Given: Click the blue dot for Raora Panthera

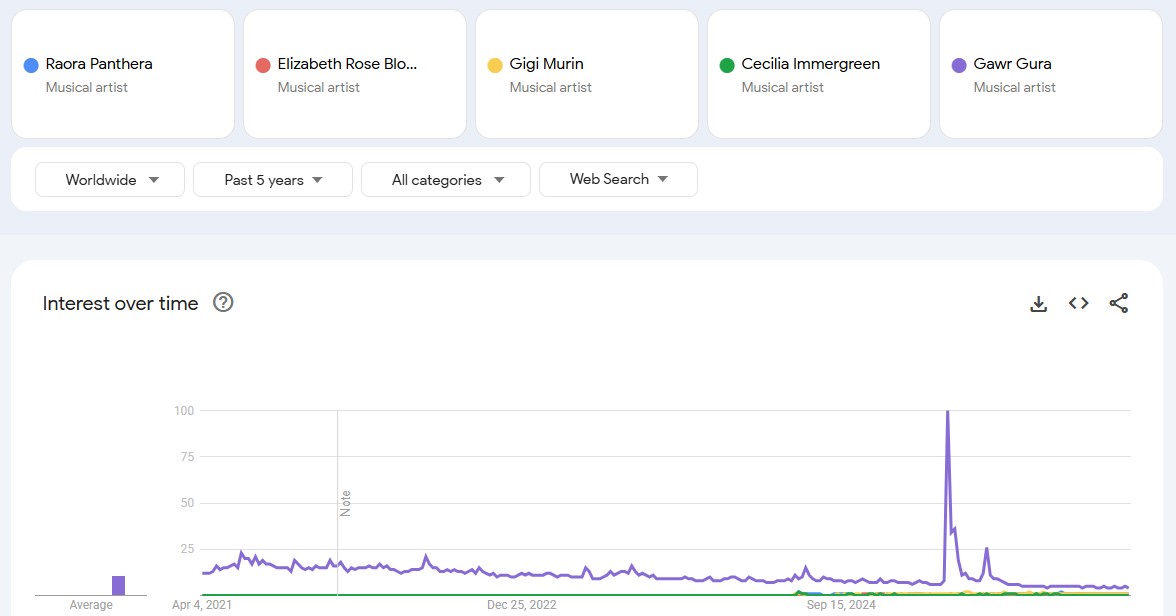Looking at the screenshot, I should coord(31,65).
